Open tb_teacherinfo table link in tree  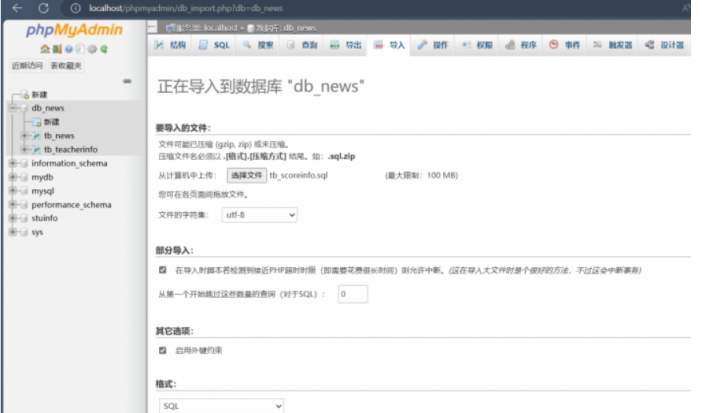click(x=71, y=150)
